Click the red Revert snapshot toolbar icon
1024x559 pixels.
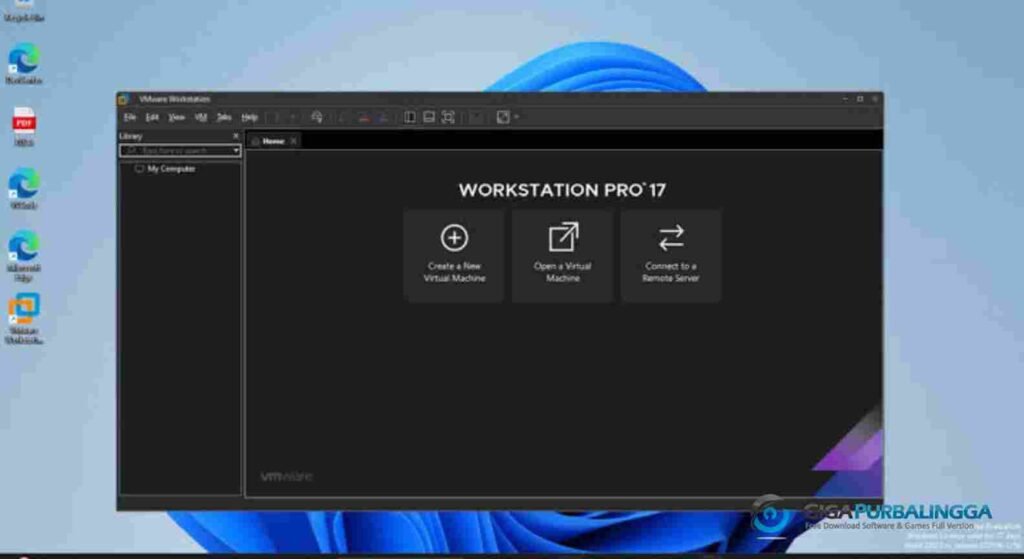click(364, 118)
